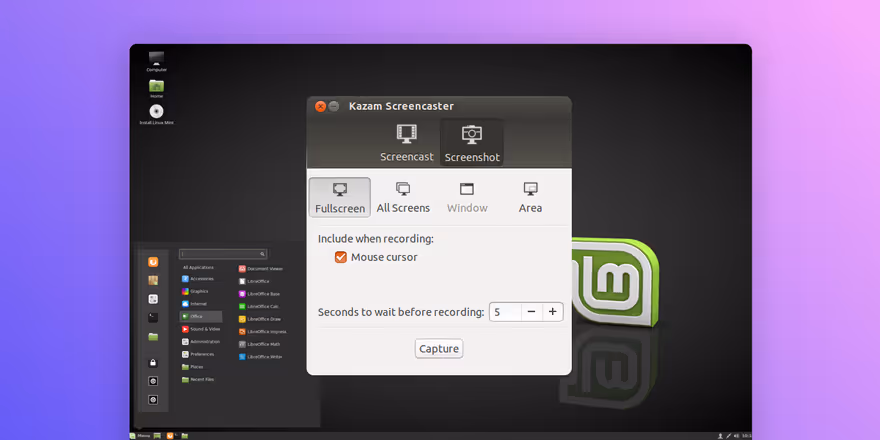
Task: Launch LibreOffice Writer from the menu
Action: 260,357
